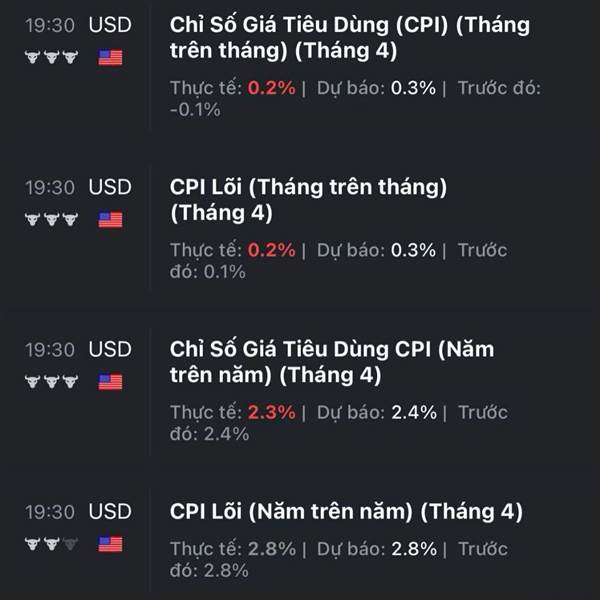Click the three-bull volatility icons on the first CPI row

point(52,57)
